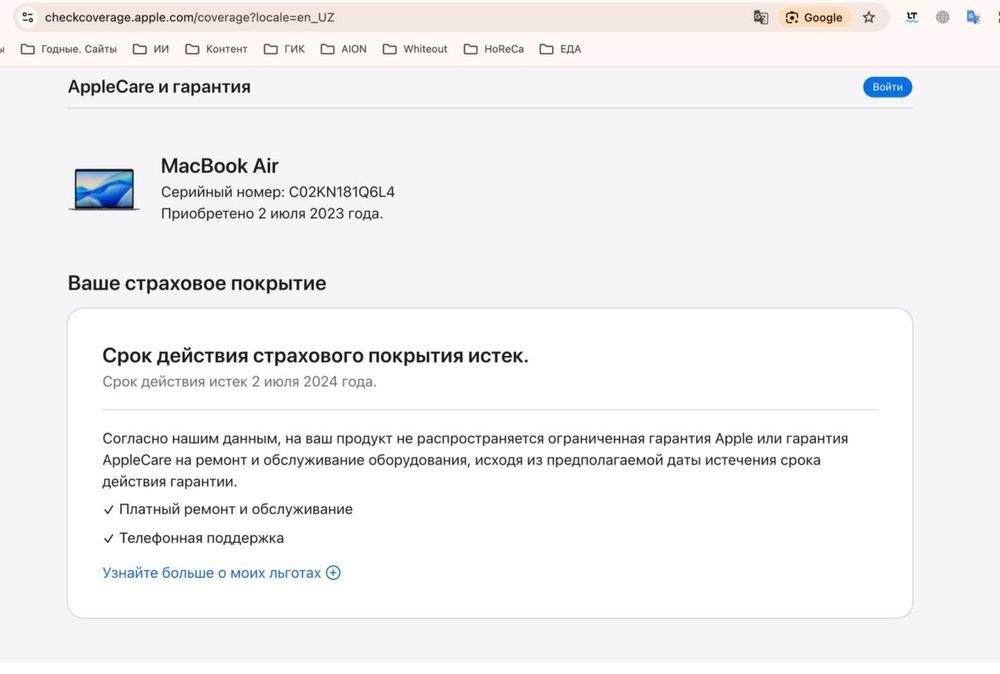
Task: Open the Годные. Сайты bookmarks folder
Action: click(69, 49)
